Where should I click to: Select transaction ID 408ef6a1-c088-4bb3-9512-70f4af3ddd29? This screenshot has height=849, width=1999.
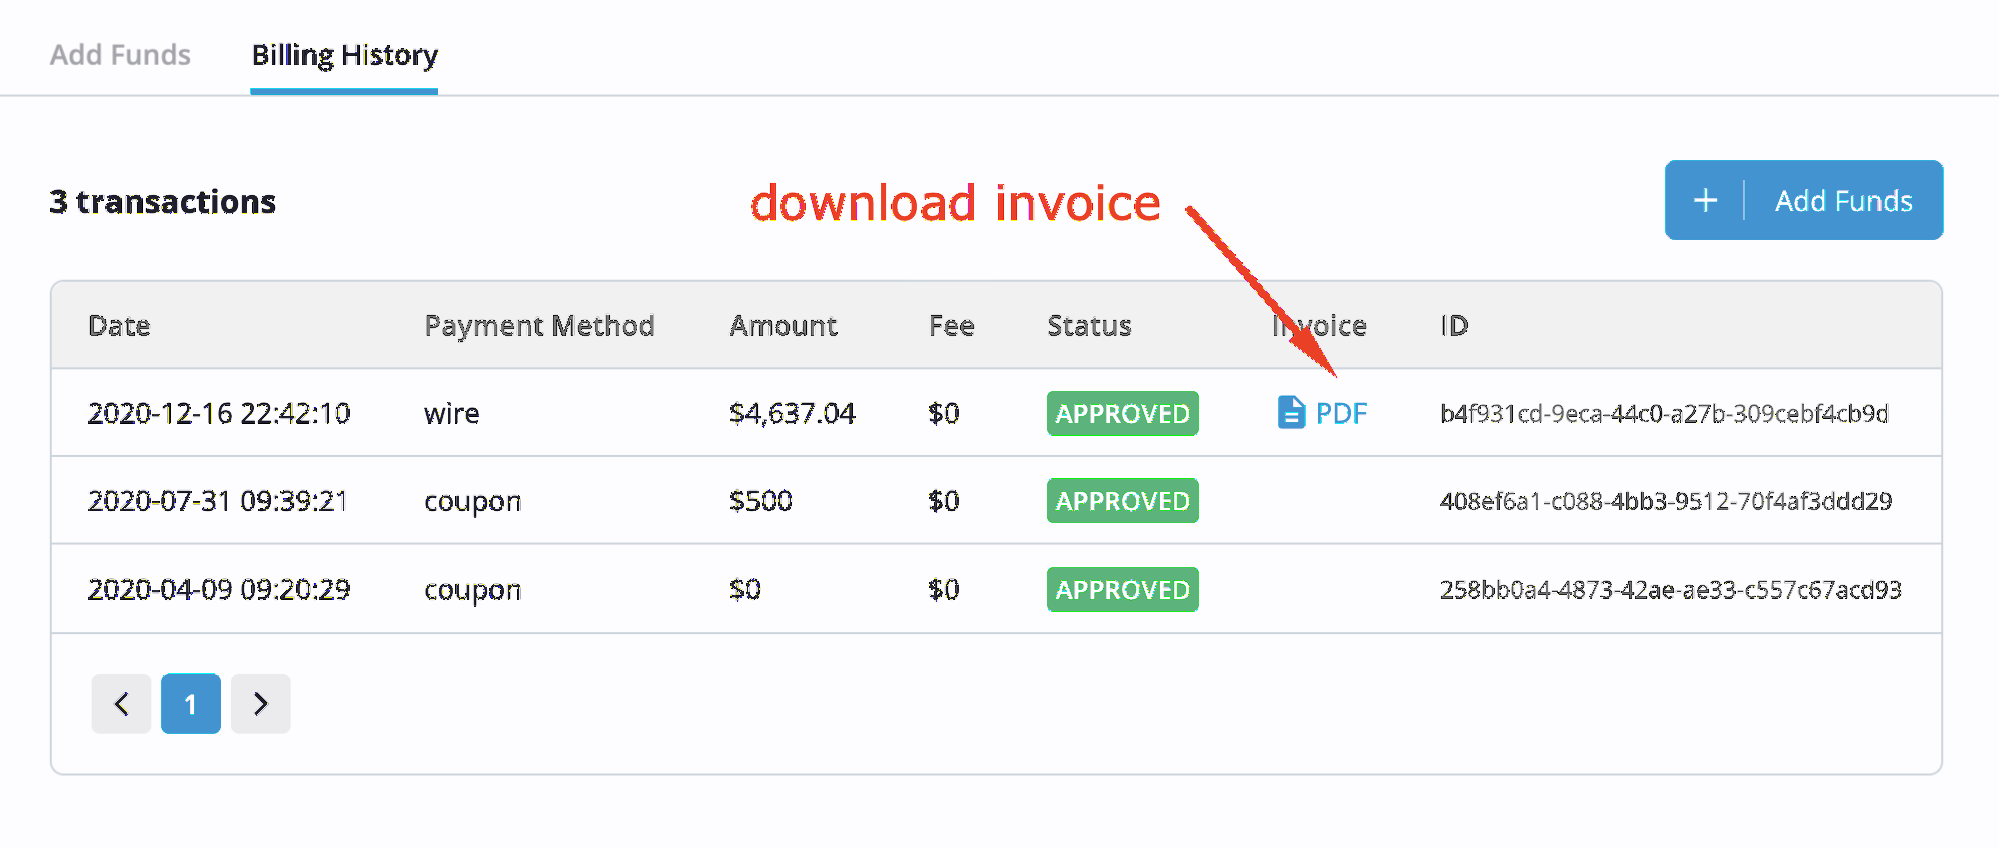[1666, 501]
